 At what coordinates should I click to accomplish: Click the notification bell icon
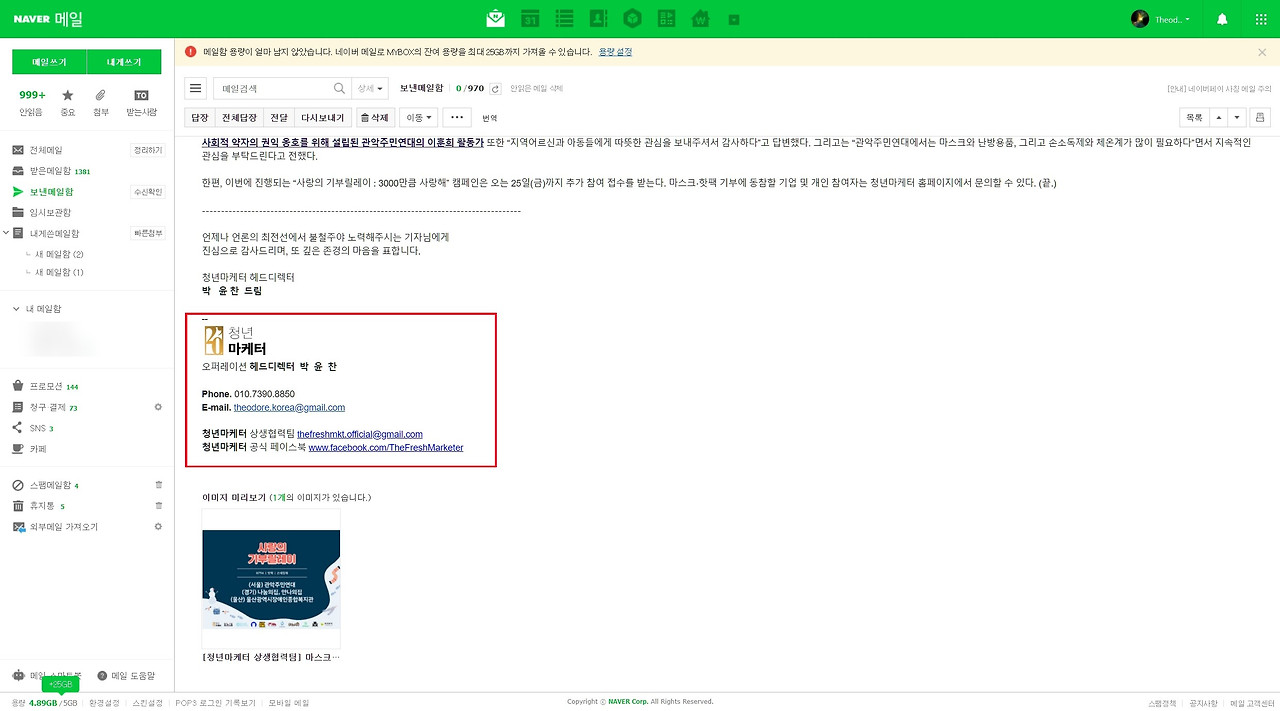[x=1221, y=17]
